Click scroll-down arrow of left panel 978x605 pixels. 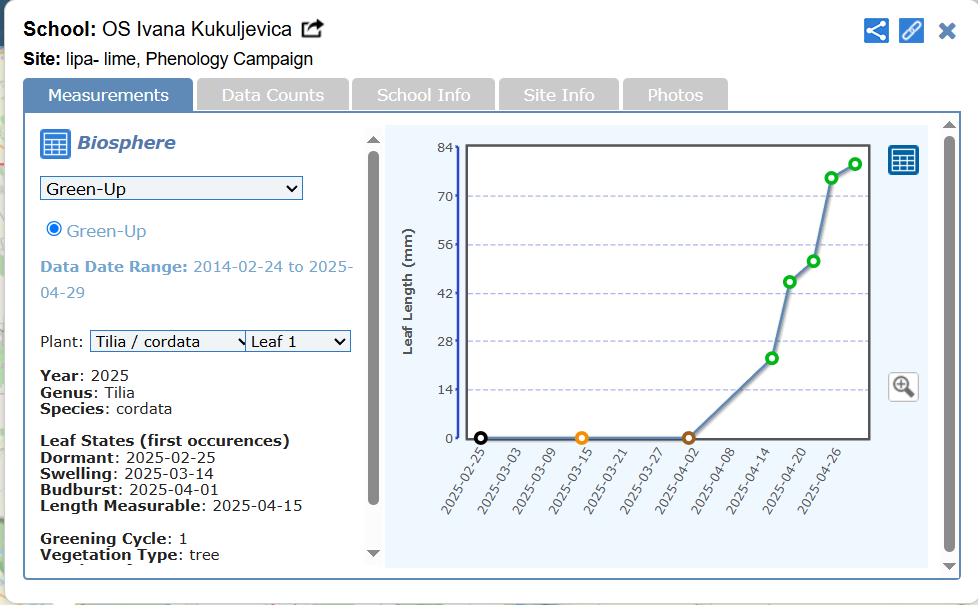tap(373, 553)
